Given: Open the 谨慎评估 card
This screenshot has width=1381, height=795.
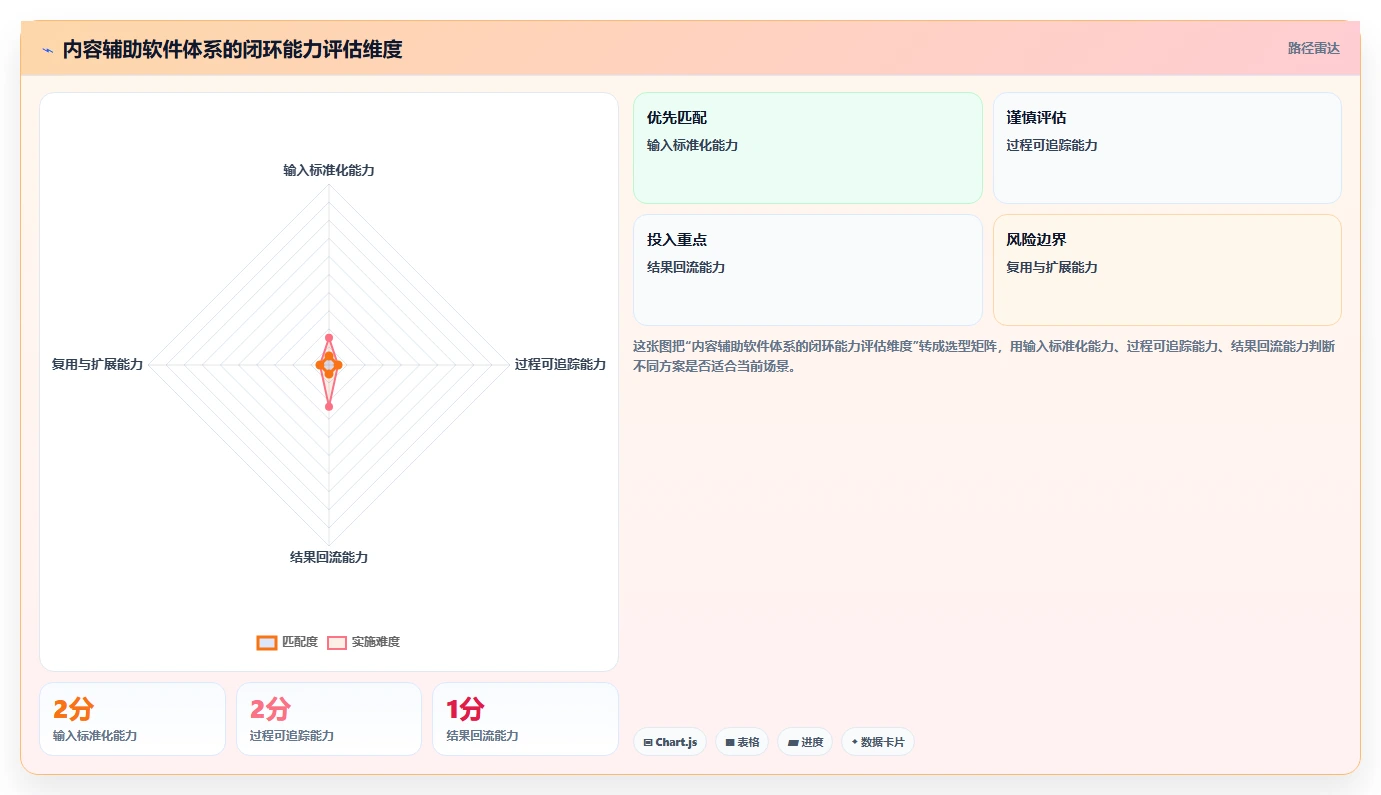Looking at the screenshot, I should pyautogui.click(x=1167, y=148).
